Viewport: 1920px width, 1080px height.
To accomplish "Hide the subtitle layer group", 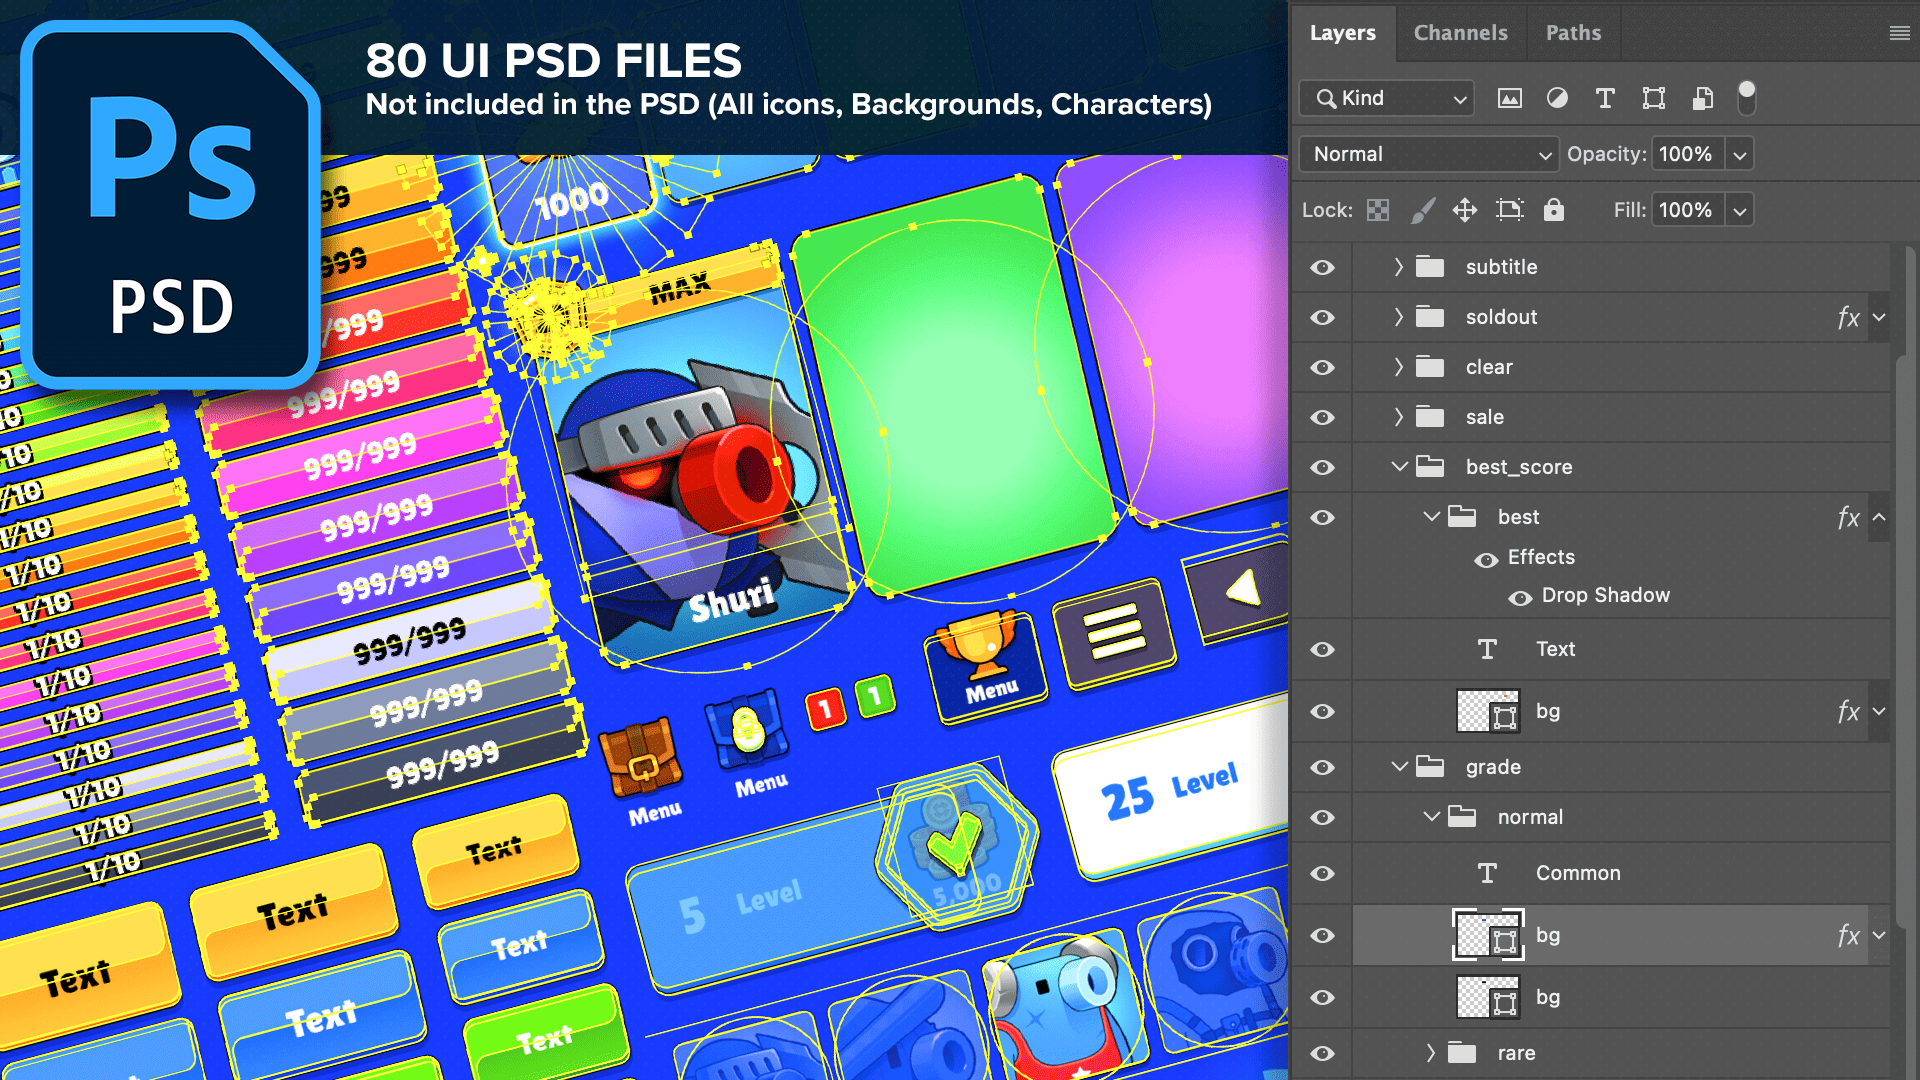I will tap(1322, 268).
